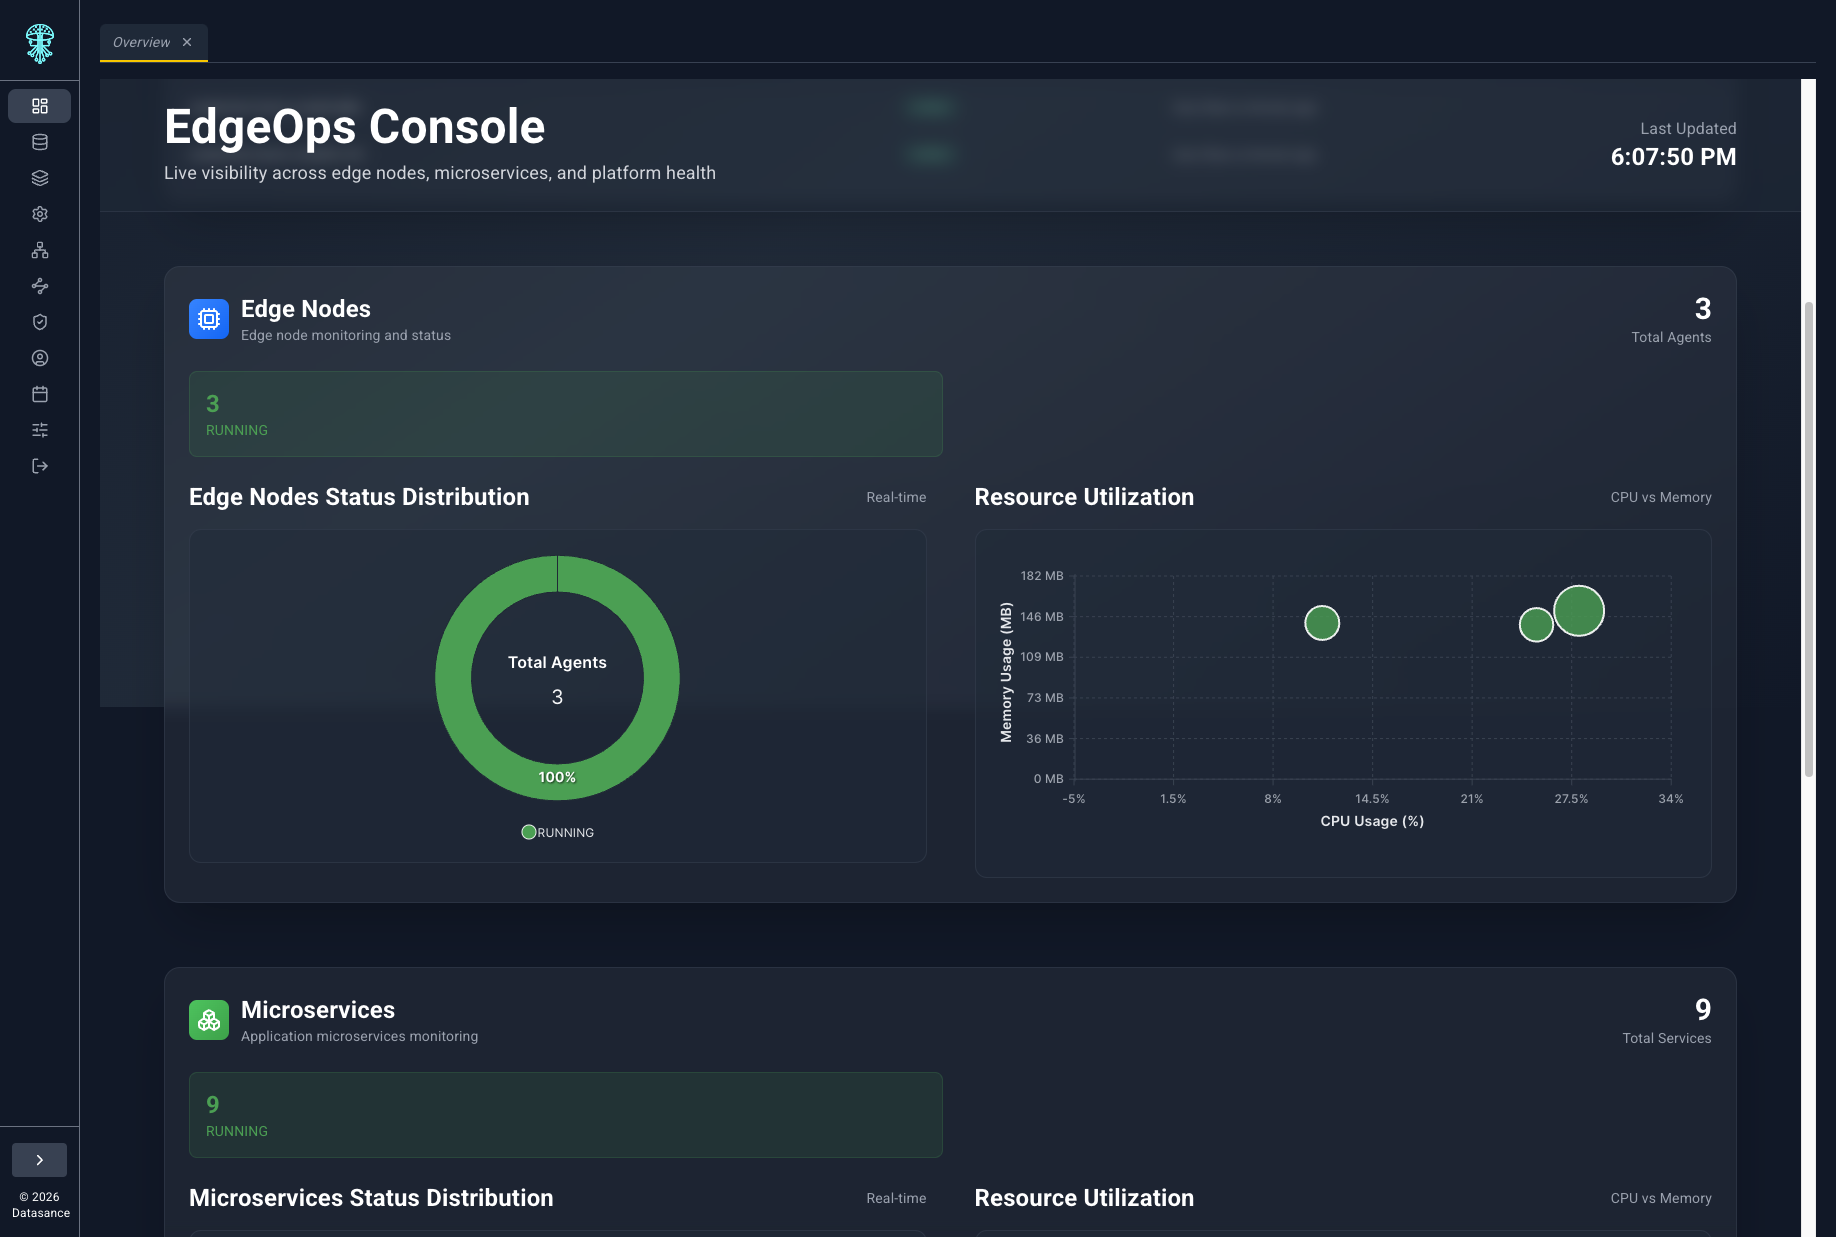This screenshot has width=1836, height=1237.
Task: Click the '© 2026 Datasance' footer text
Action: [x=41, y=1205]
